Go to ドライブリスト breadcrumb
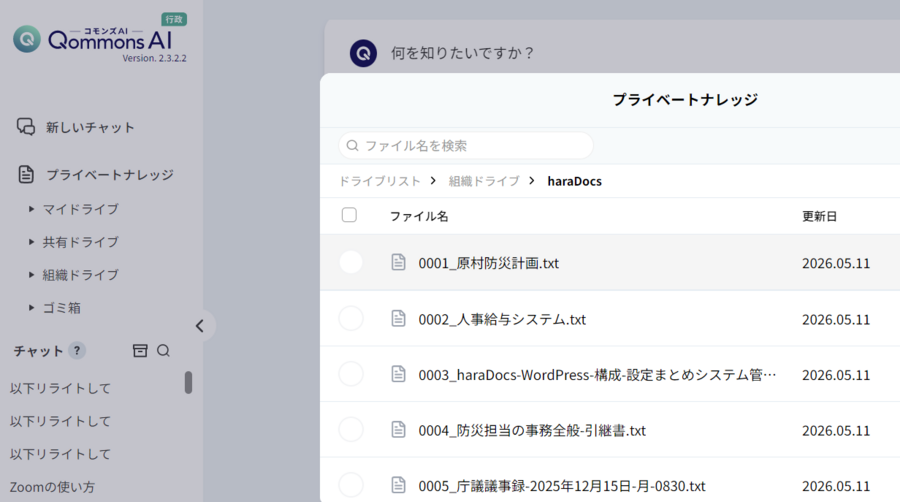 (x=379, y=181)
